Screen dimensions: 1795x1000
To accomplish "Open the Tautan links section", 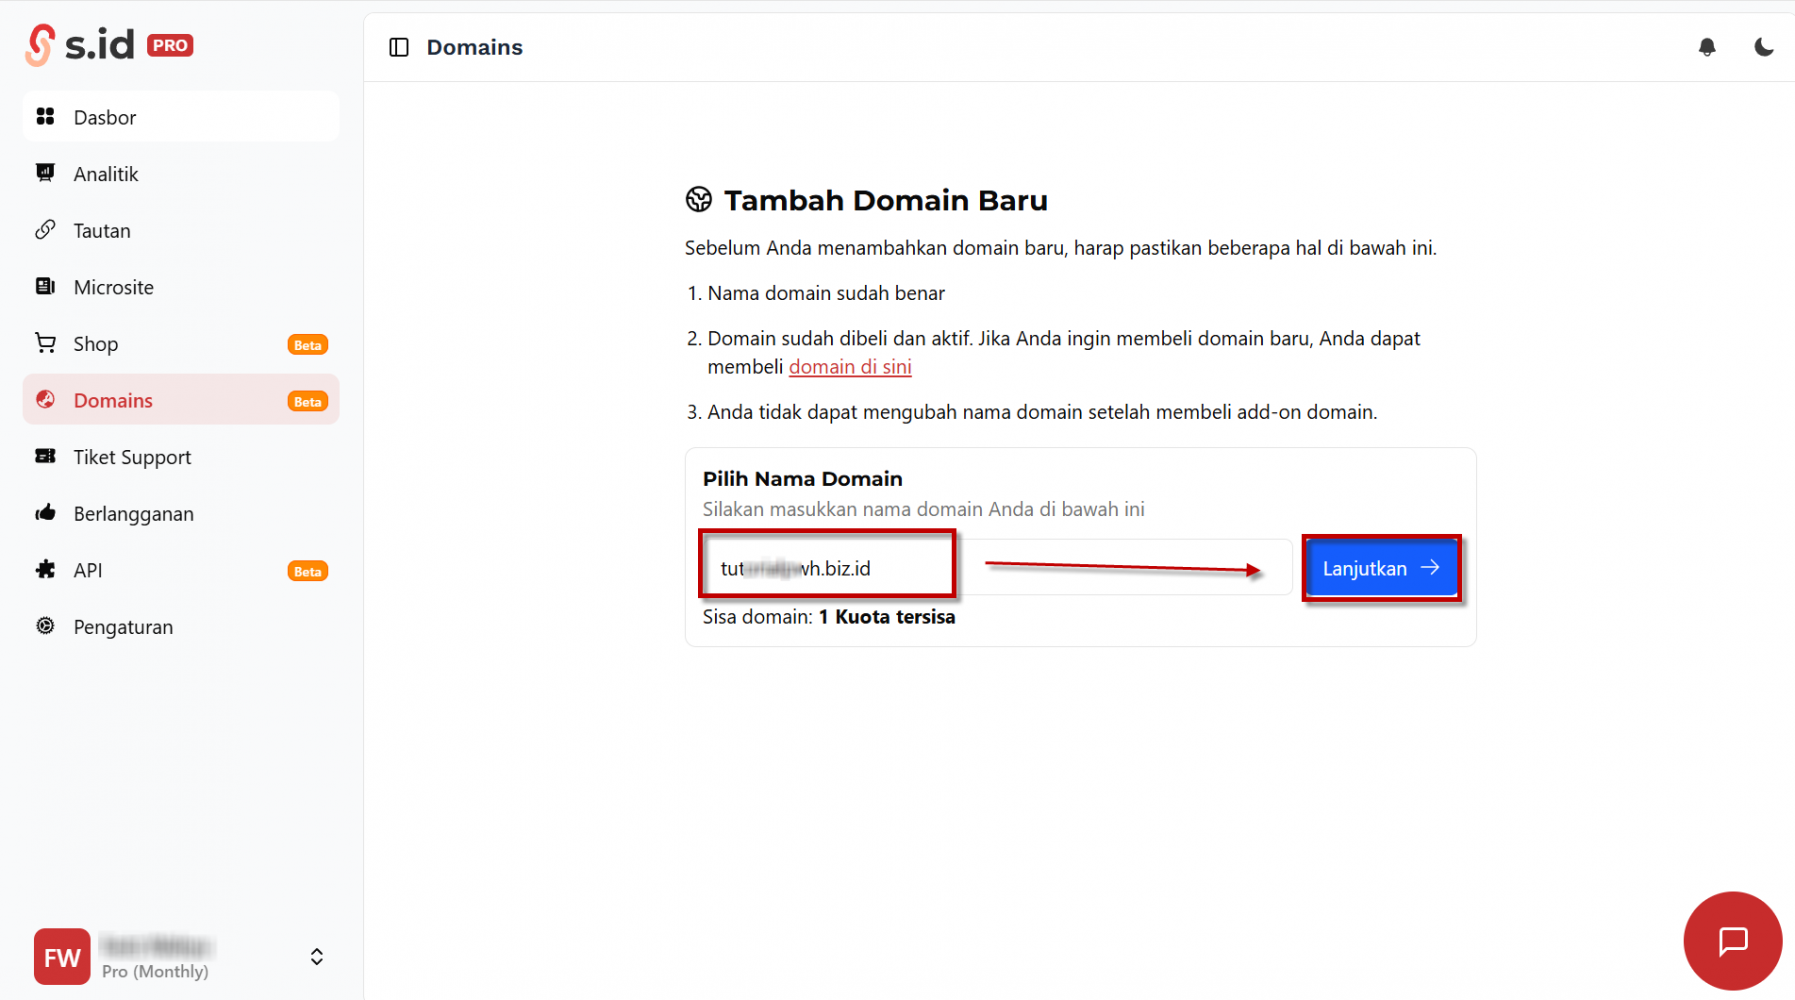I will [102, 231].
